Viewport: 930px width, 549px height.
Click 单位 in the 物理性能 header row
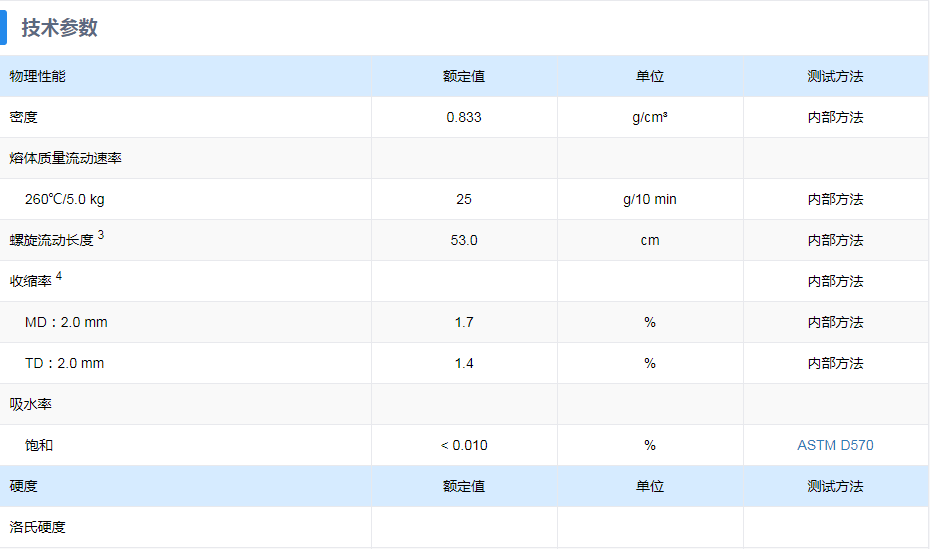[x=650, y=76]
